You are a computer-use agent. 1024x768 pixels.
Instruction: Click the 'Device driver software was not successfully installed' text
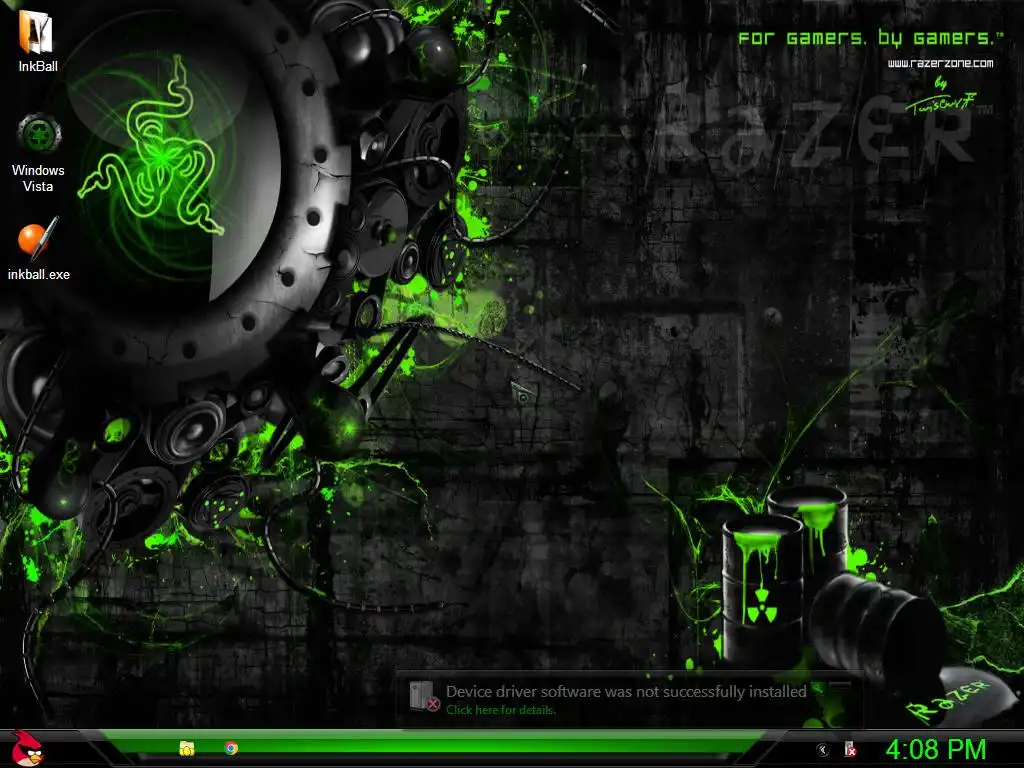(x=626, y=692)
